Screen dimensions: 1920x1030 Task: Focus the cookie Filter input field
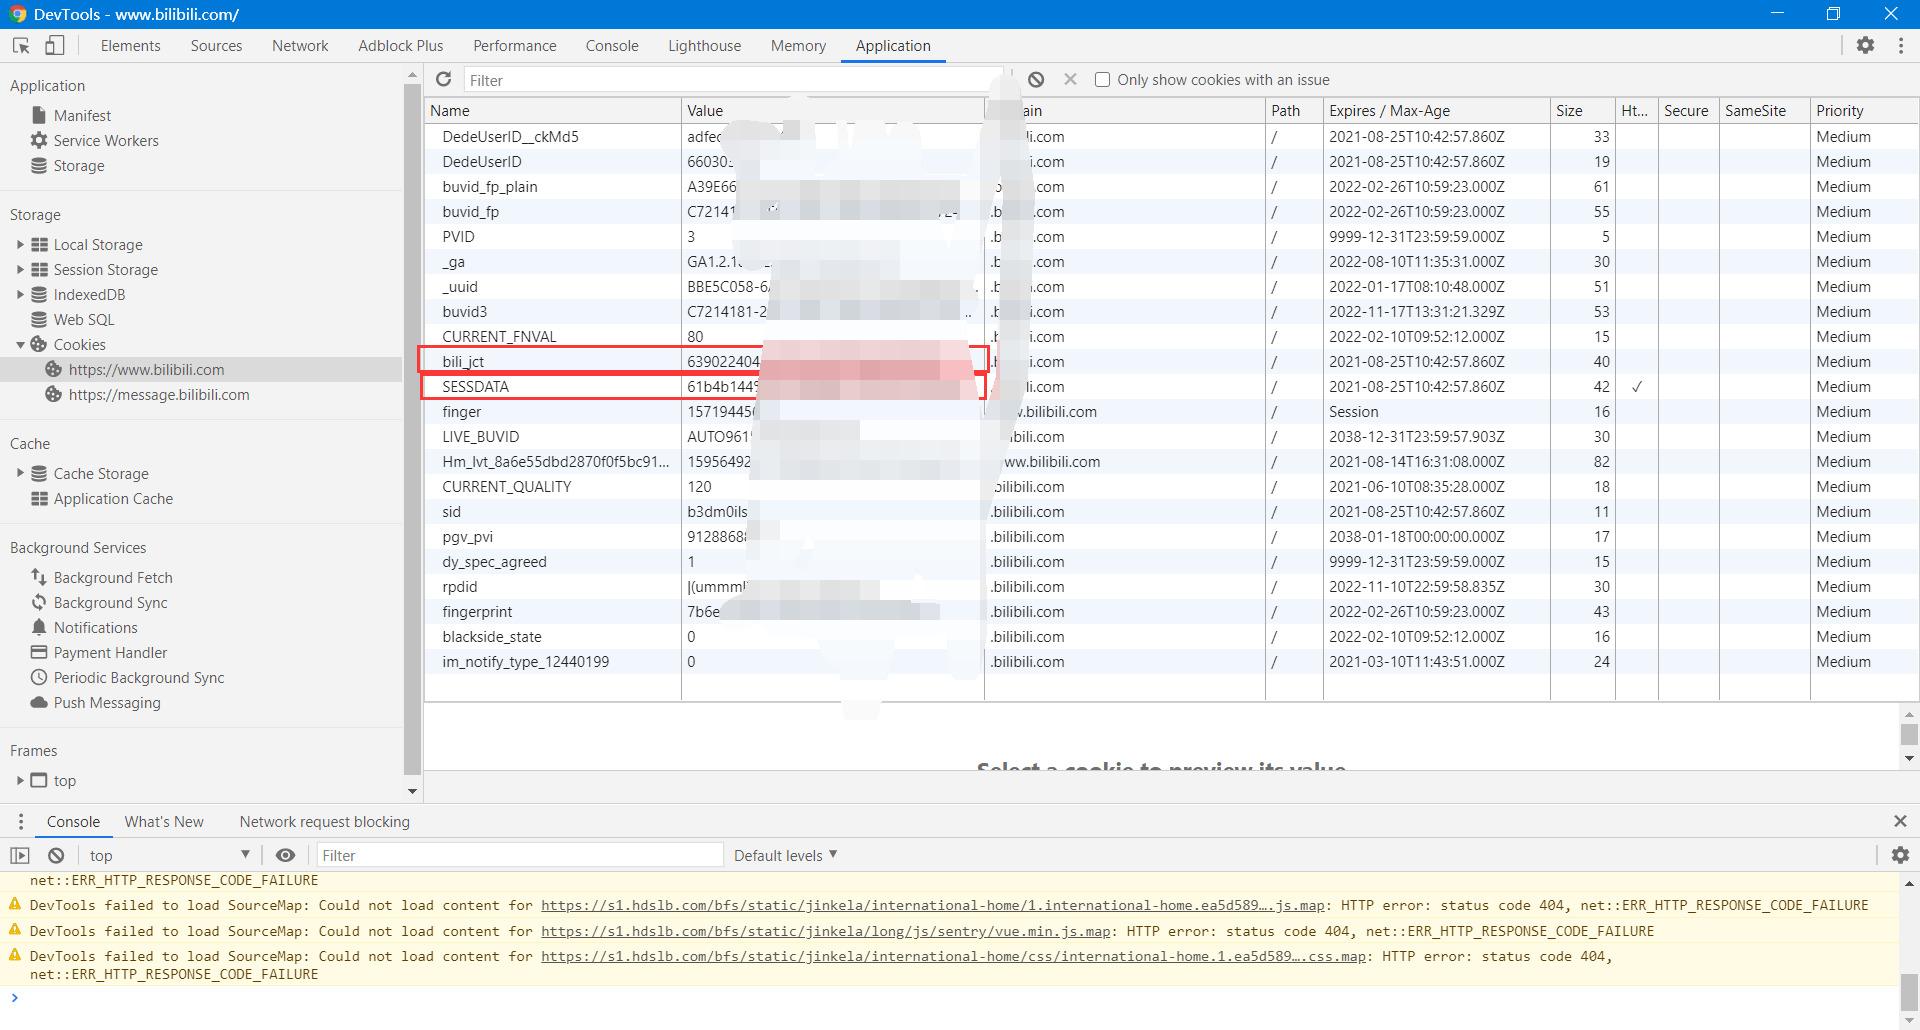[732, 80]
